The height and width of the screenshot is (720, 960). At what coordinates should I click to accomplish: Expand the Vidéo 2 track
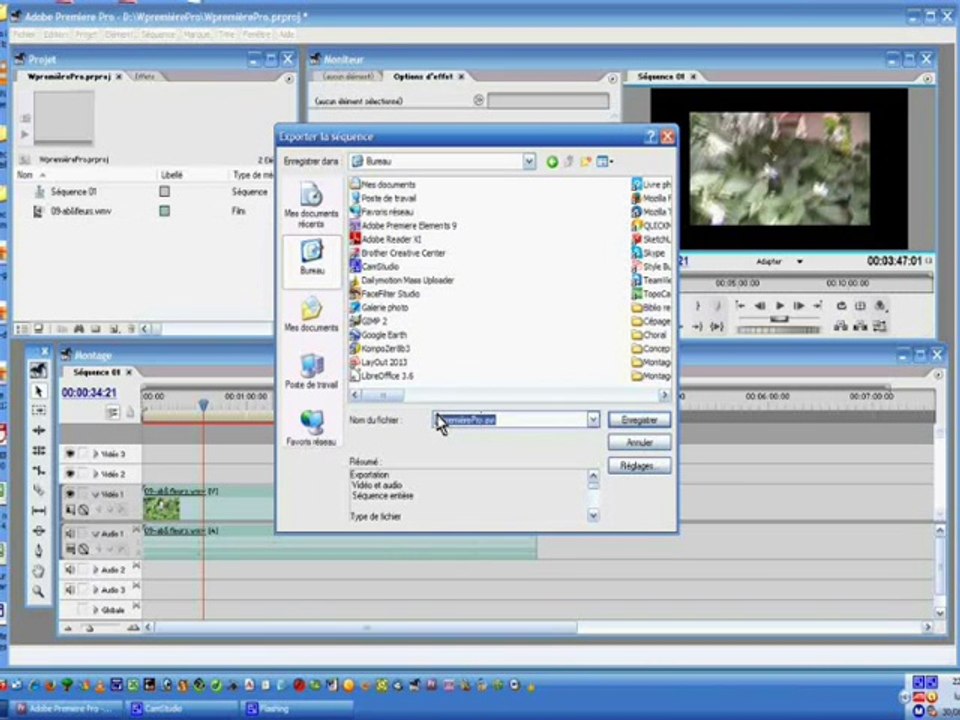click(x=96, y=474)
